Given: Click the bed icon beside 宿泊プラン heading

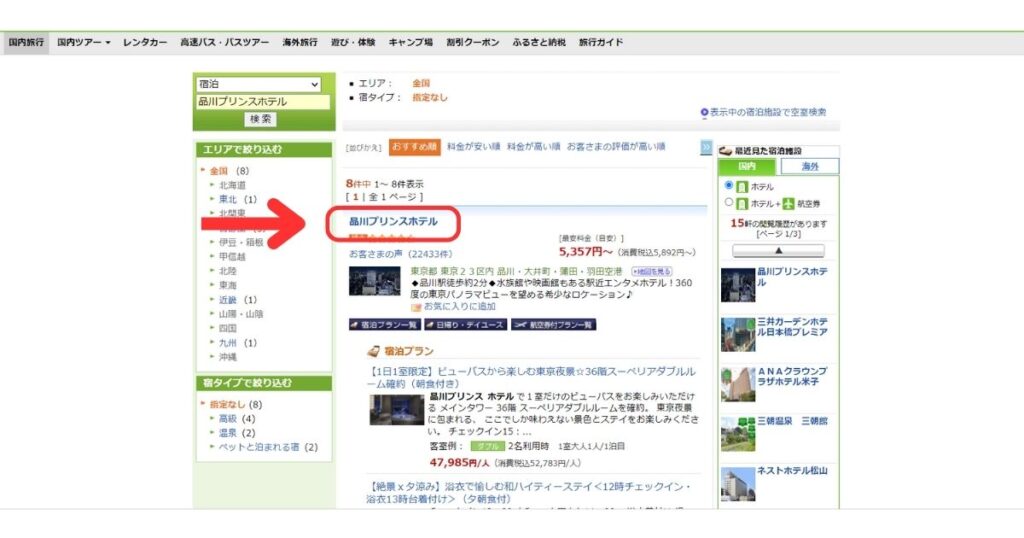Looking at the screenshot, I should coord(374,352).
